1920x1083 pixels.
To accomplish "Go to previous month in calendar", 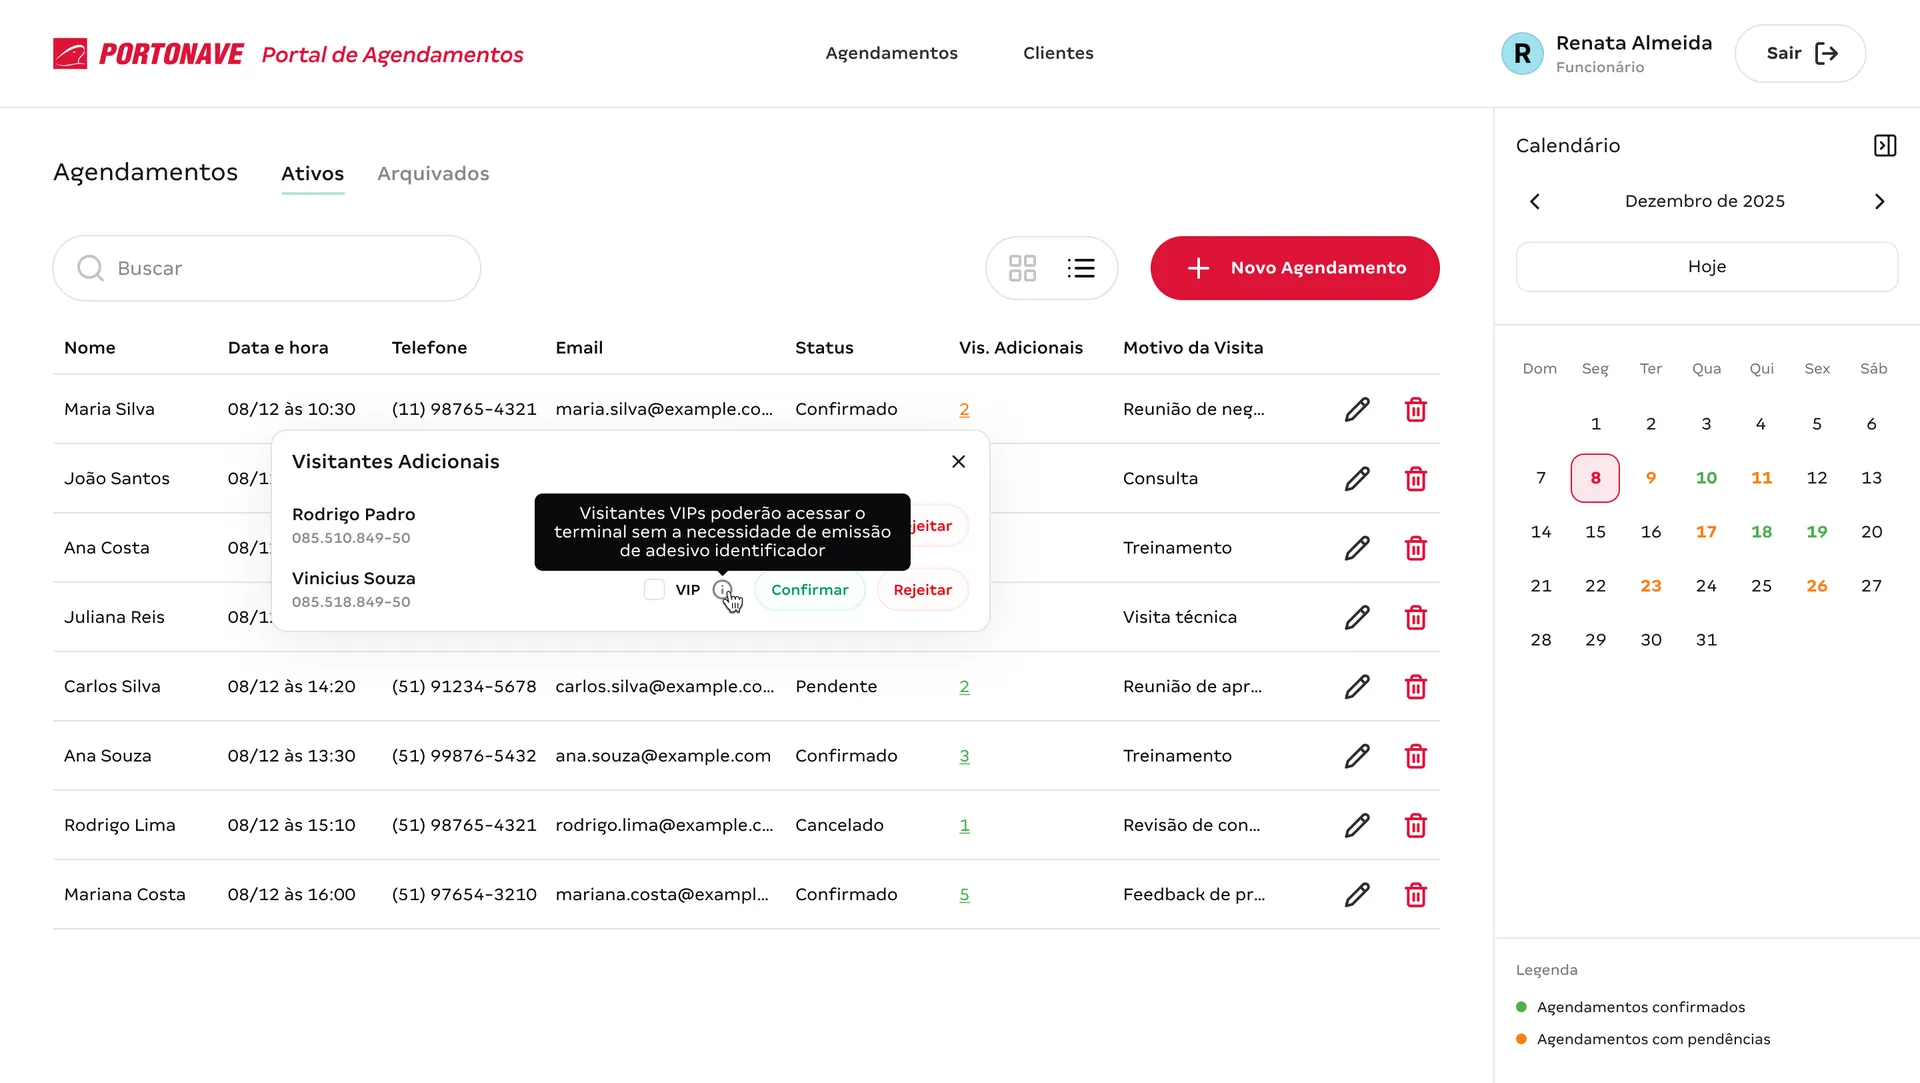I will pyautogui.click(x=1535, y=202).
